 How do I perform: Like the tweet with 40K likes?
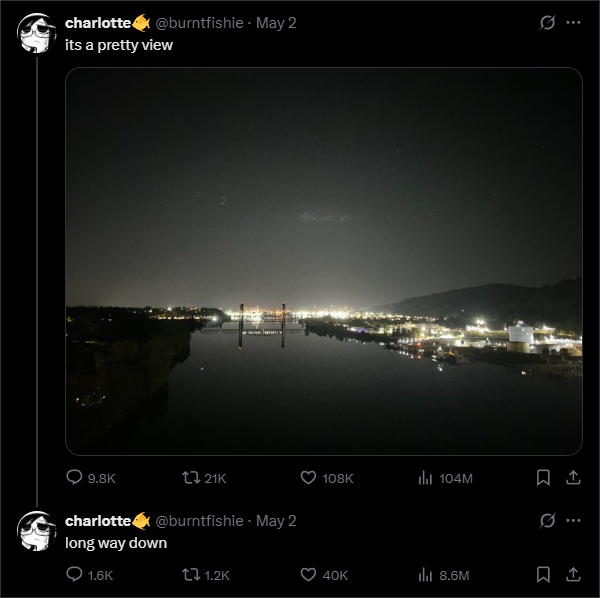pos(324,575)
